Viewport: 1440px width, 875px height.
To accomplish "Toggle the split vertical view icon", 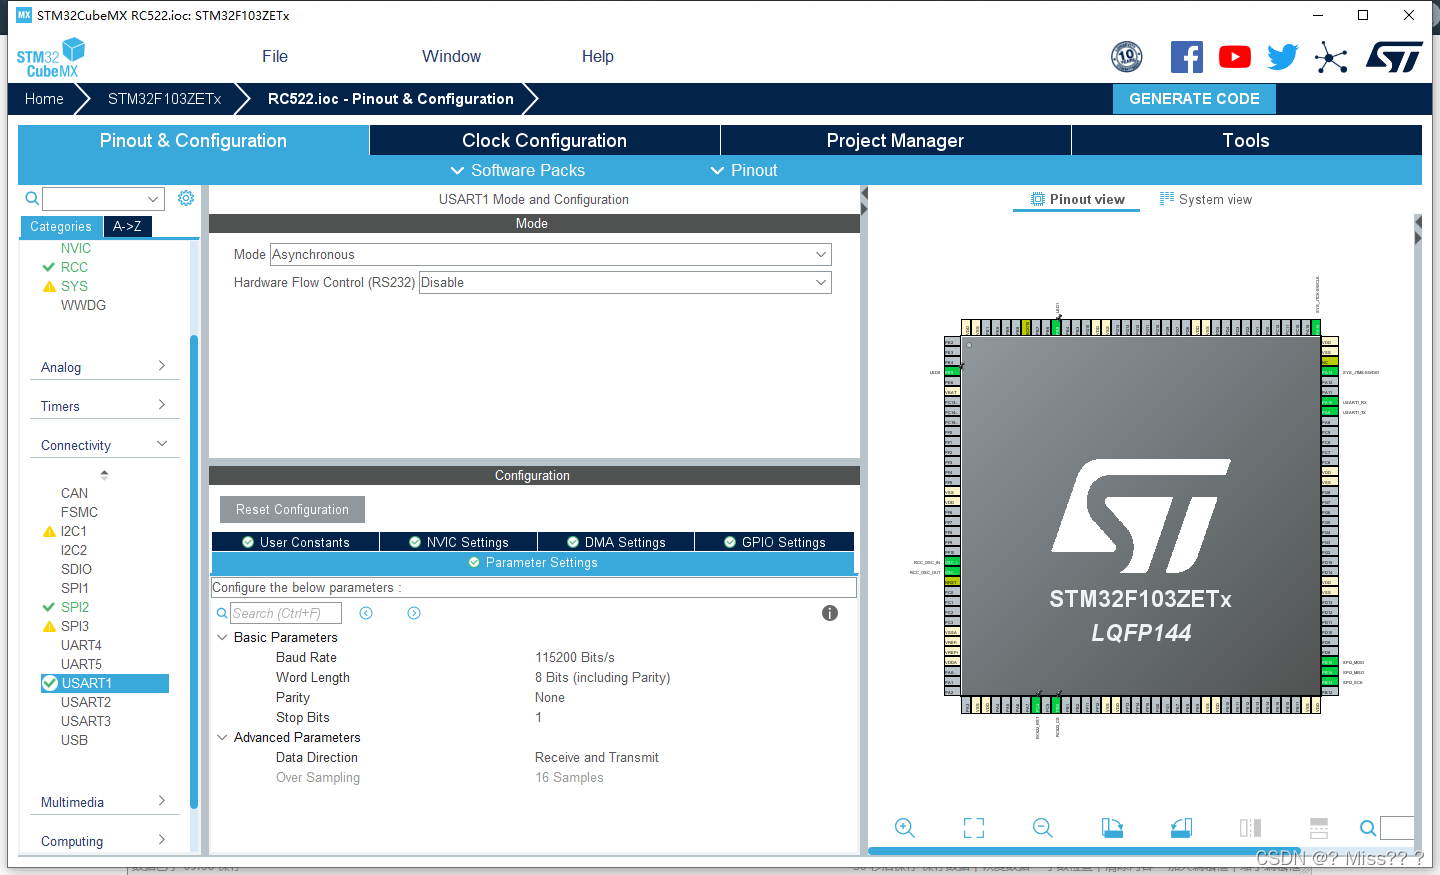I will pos(1250,828).
